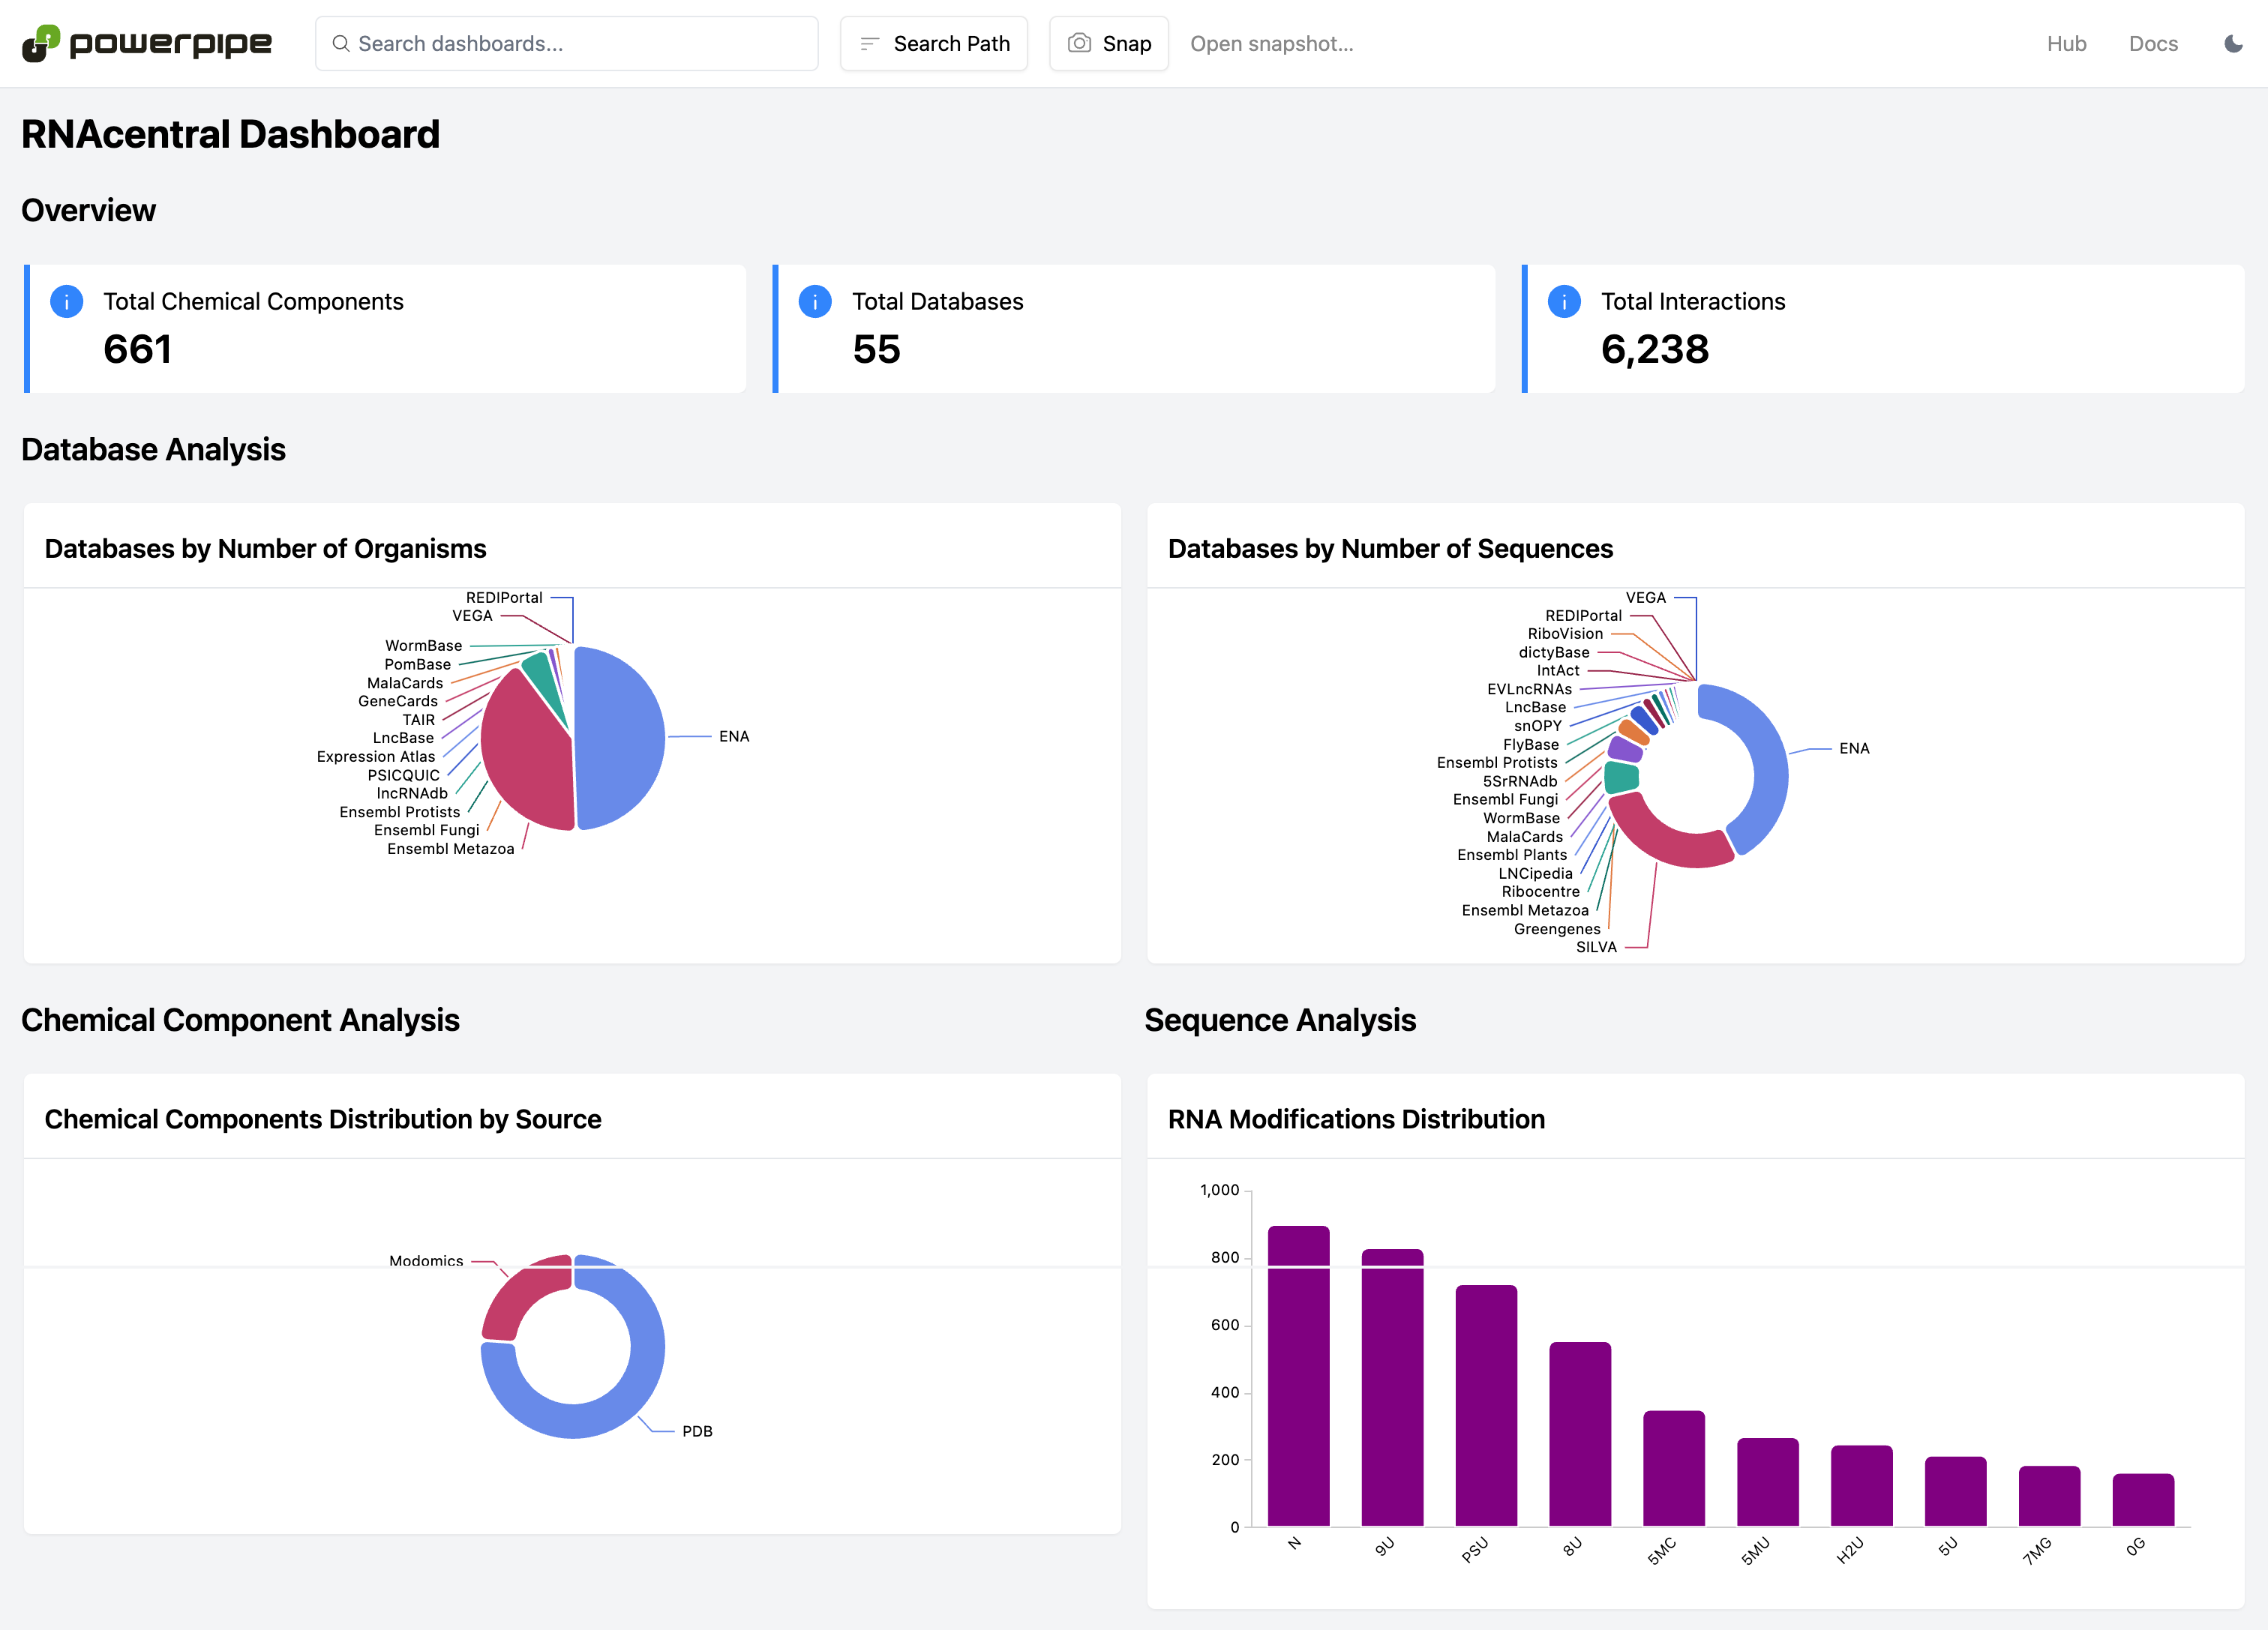Click Total Chemical Components info icon
Screen dimensions: 2268x1630
click(66, 301)
